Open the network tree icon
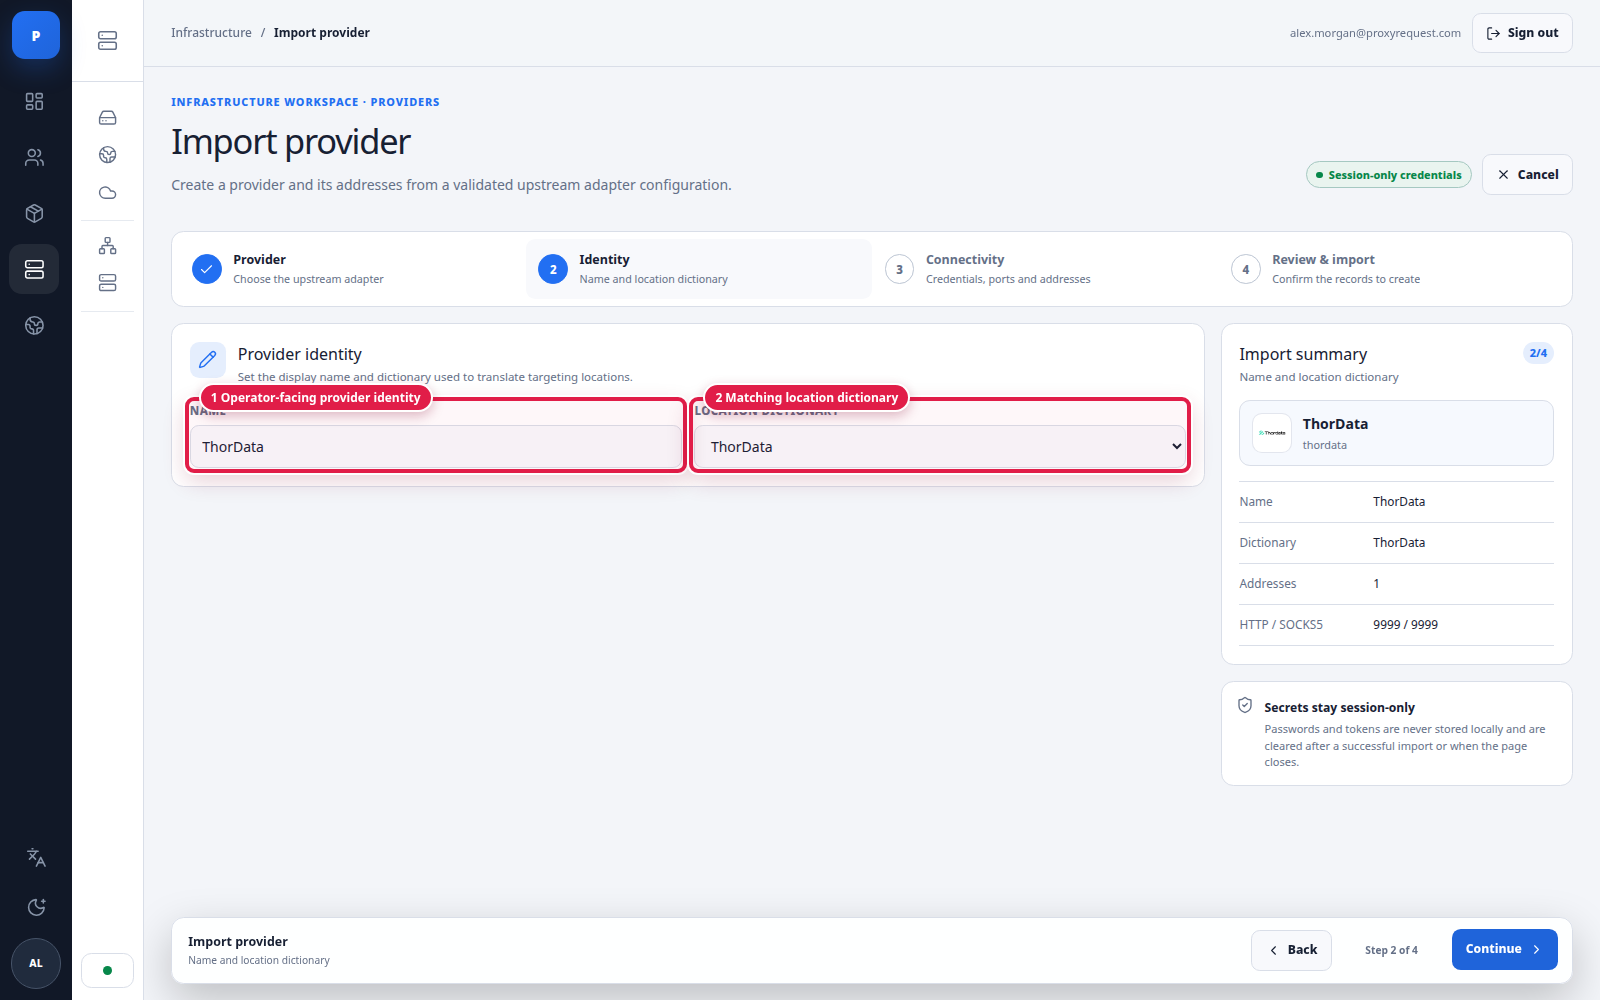The image size is (1600, 1000). click(108, 246)
